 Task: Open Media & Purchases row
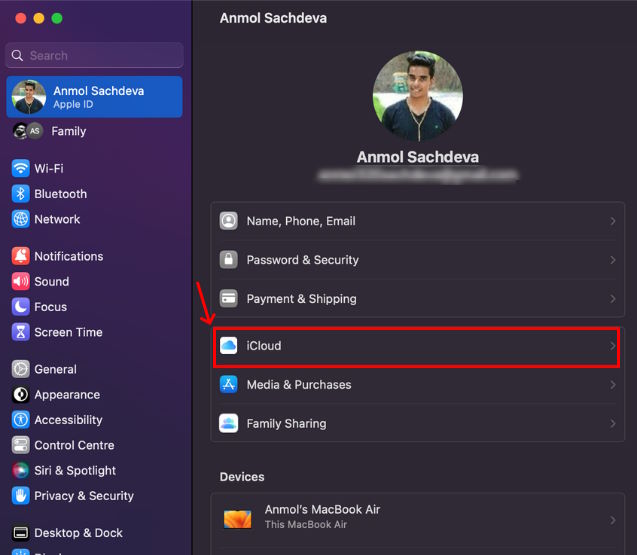(x=417, y=384)
